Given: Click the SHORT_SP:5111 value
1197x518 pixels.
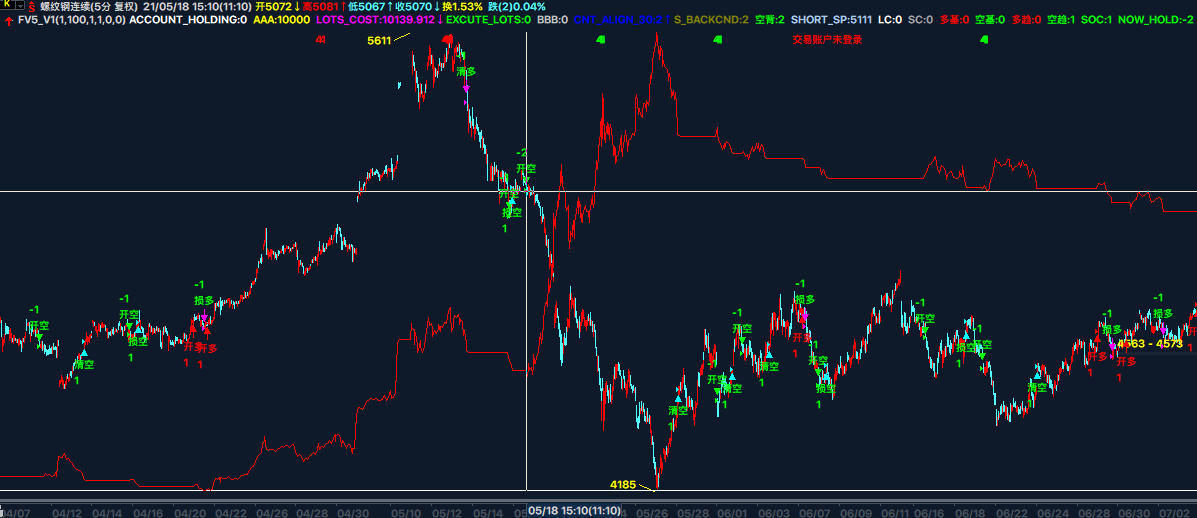Looking at the screenshot, I should 831,20.
